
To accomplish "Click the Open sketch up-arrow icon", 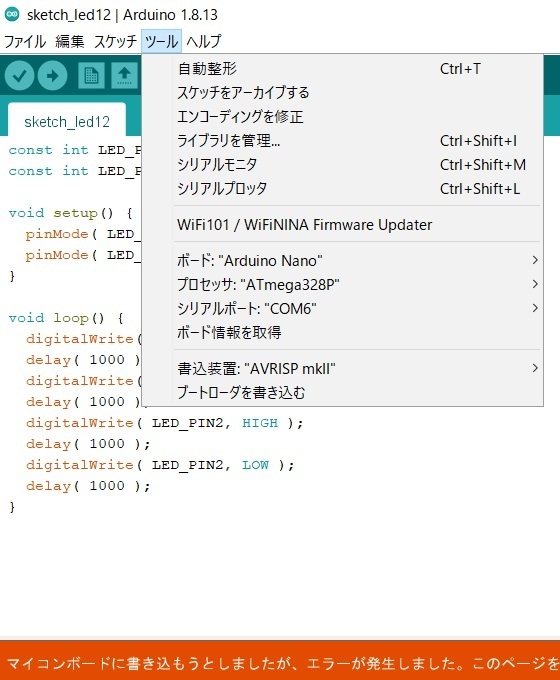I will (x=124, y=76).
